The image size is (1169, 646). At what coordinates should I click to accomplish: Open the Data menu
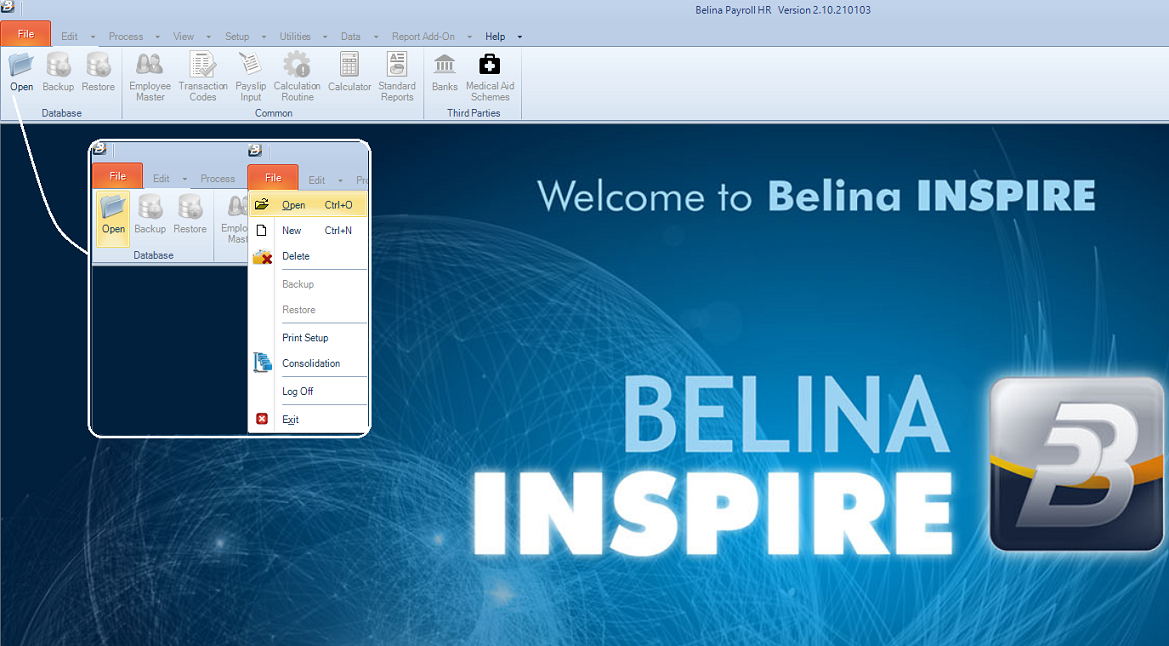(350, 37)
